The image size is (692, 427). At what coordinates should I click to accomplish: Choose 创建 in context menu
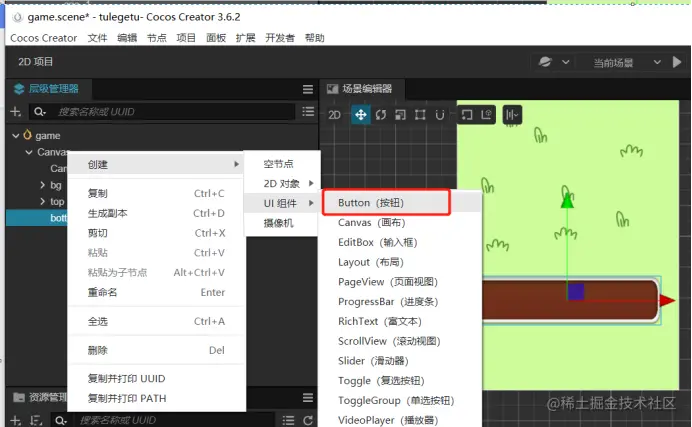click(x=156, y=165)
